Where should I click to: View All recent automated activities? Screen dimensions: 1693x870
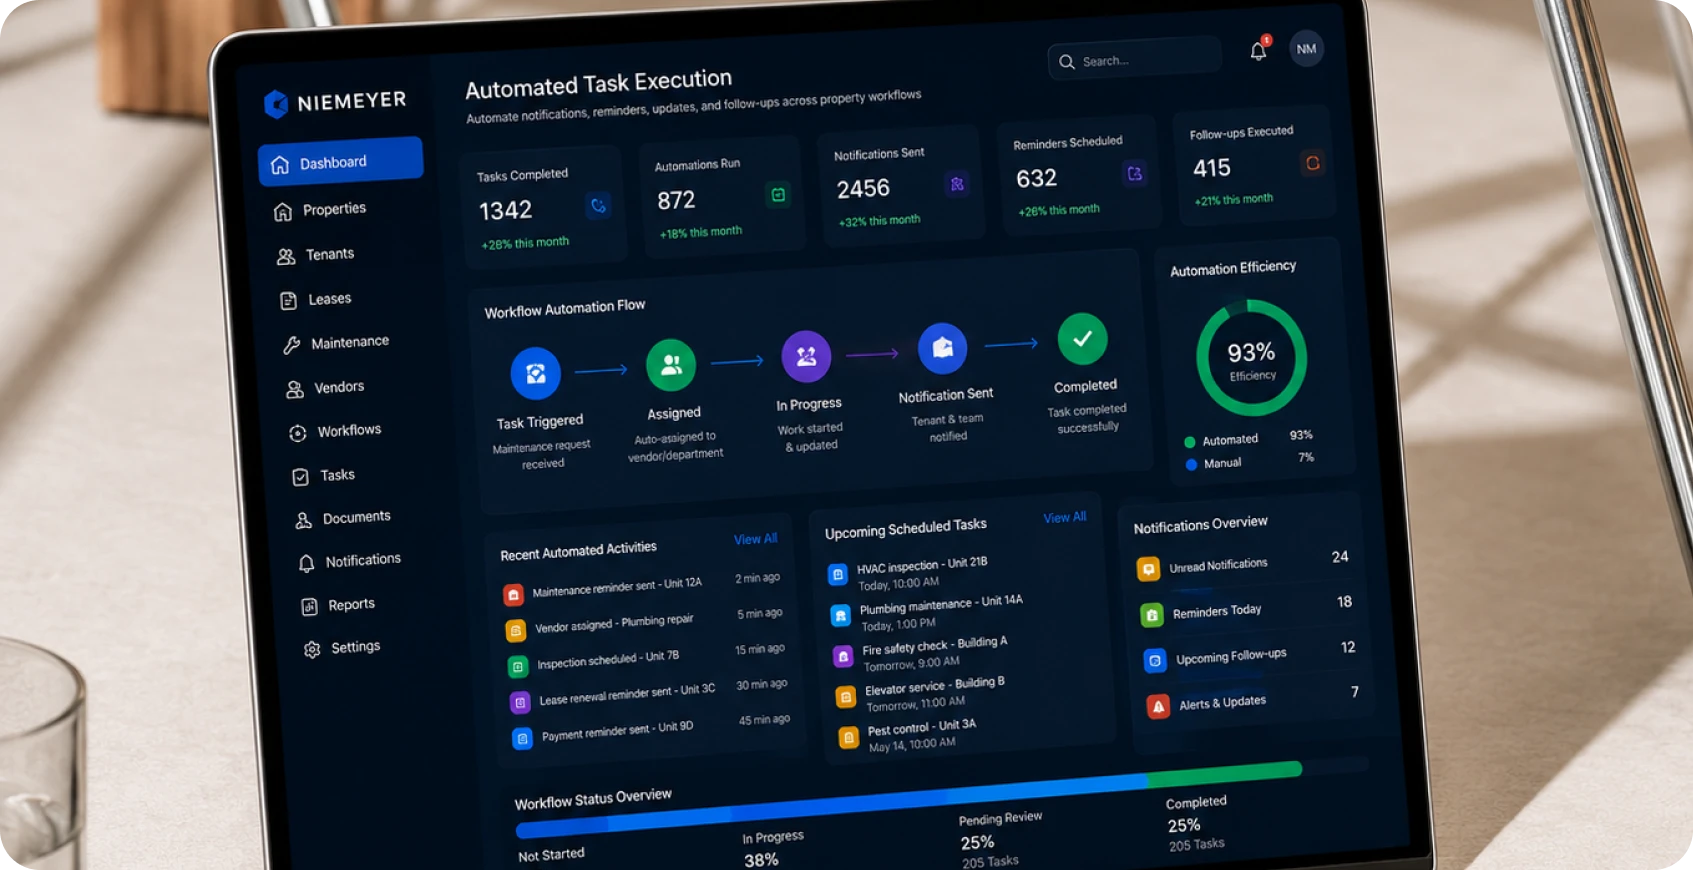(x=755, y=539)
